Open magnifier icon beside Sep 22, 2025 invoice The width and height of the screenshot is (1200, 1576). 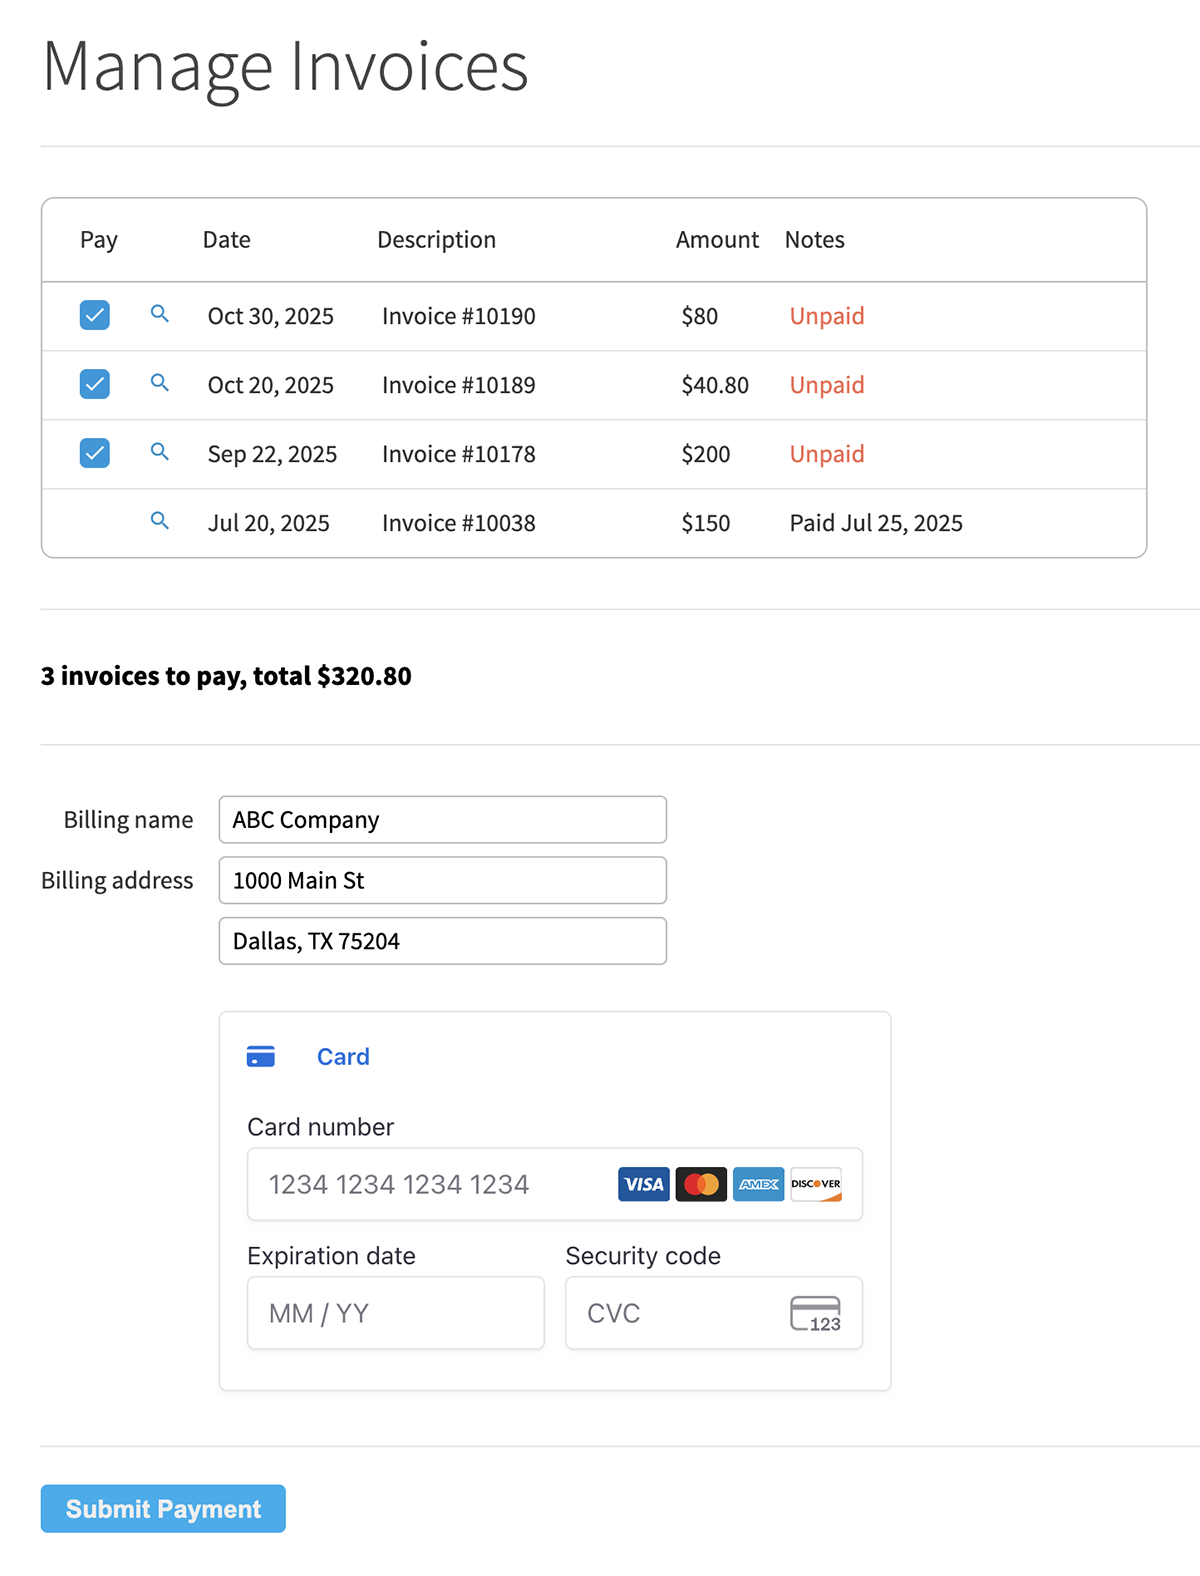159,452
